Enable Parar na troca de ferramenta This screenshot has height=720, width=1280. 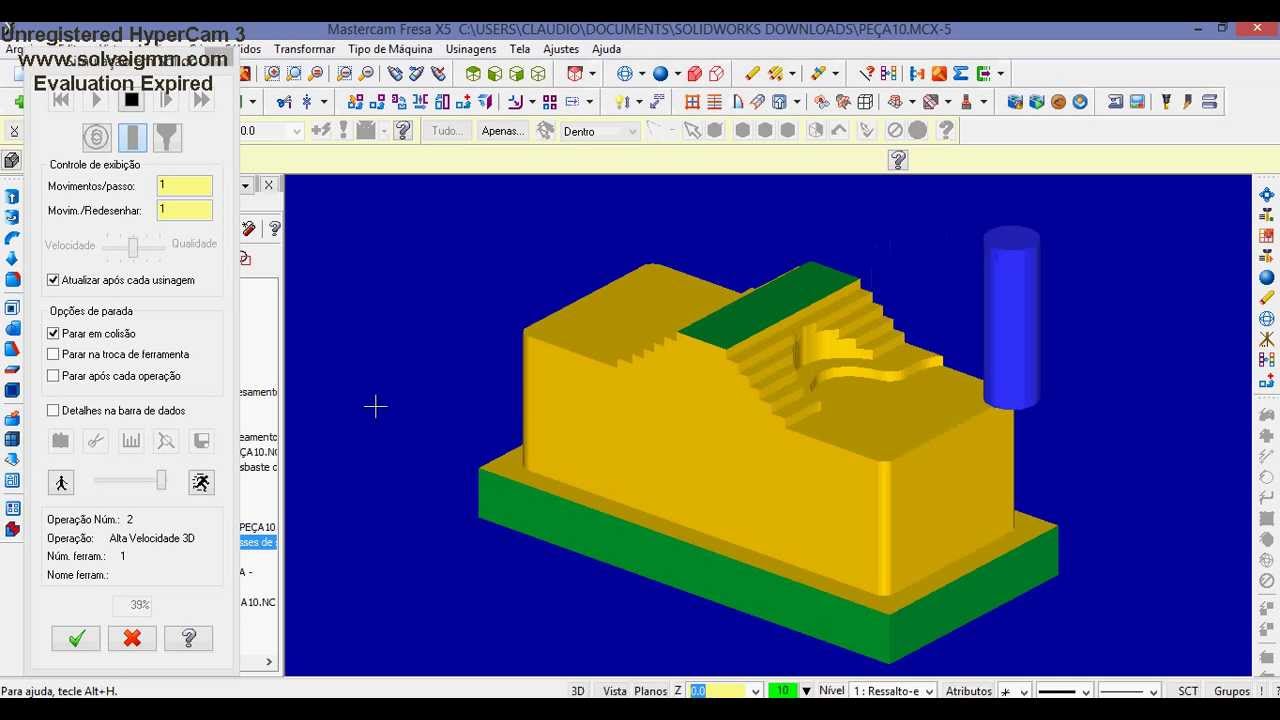[x=54, y=354]
